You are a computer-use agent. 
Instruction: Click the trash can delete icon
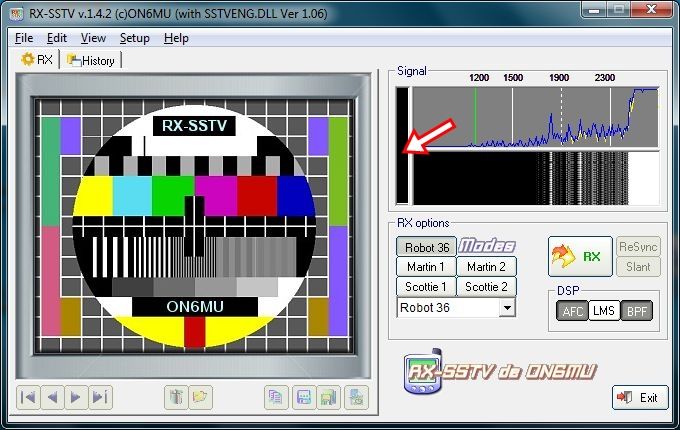pos(176,397)
